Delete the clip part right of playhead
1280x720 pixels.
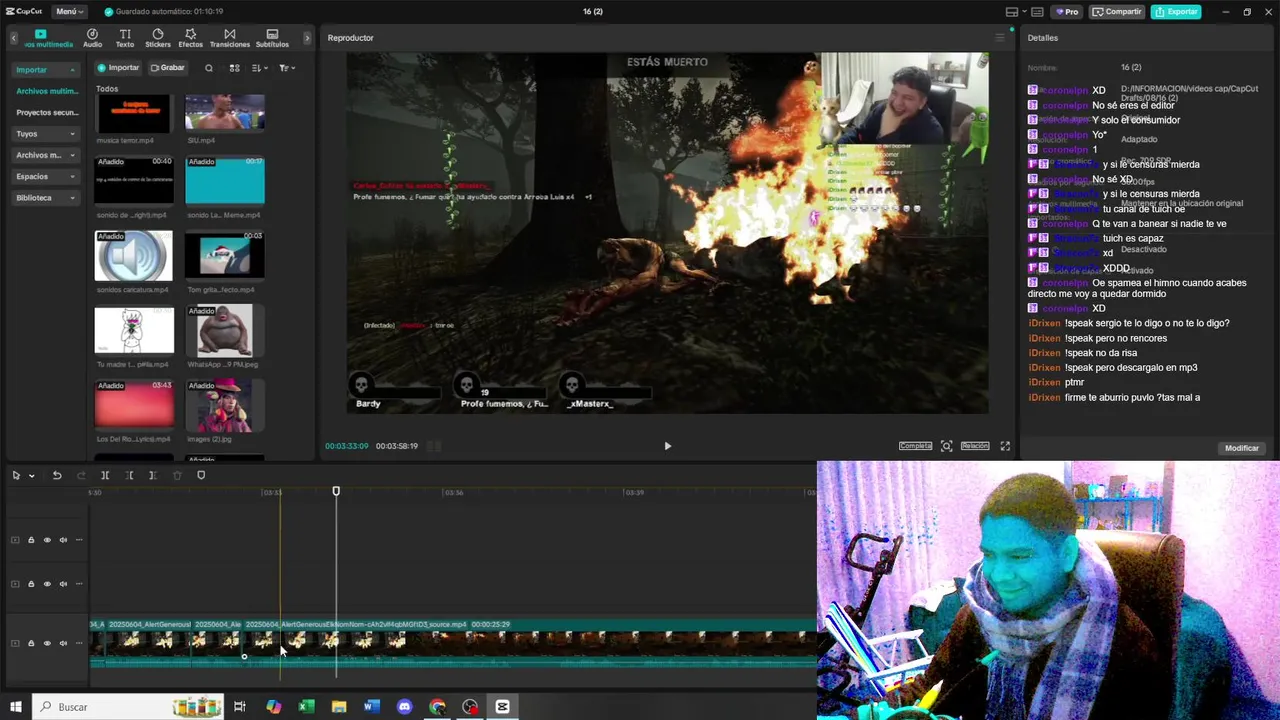pos(152,476)
